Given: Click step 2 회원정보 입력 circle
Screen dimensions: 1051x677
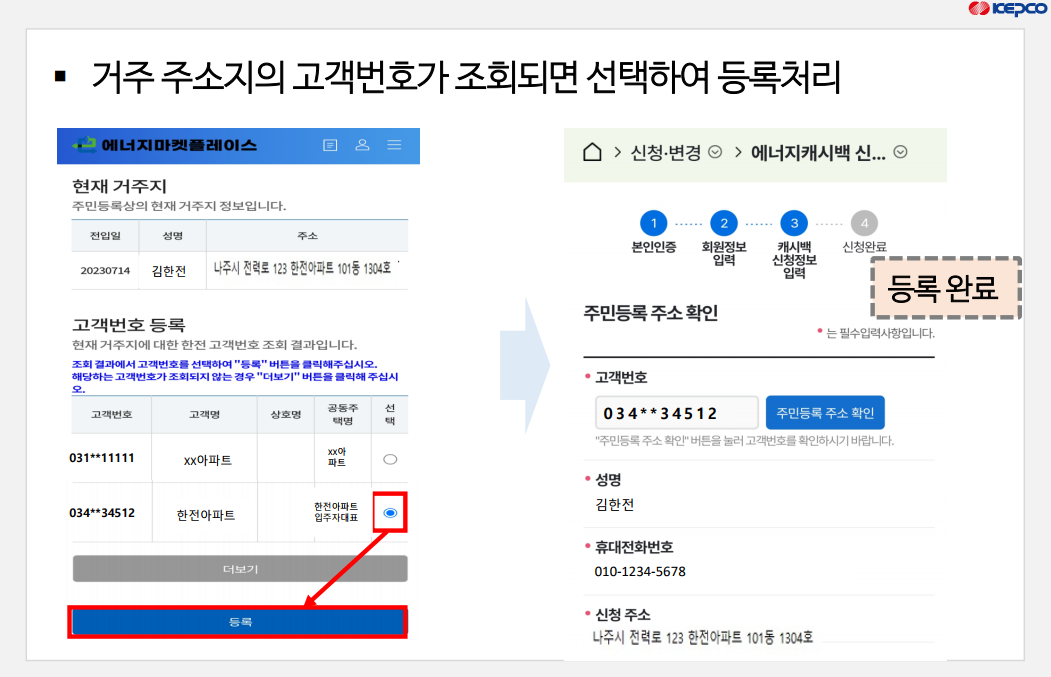Looking at the screenshot, I should 723,223.
